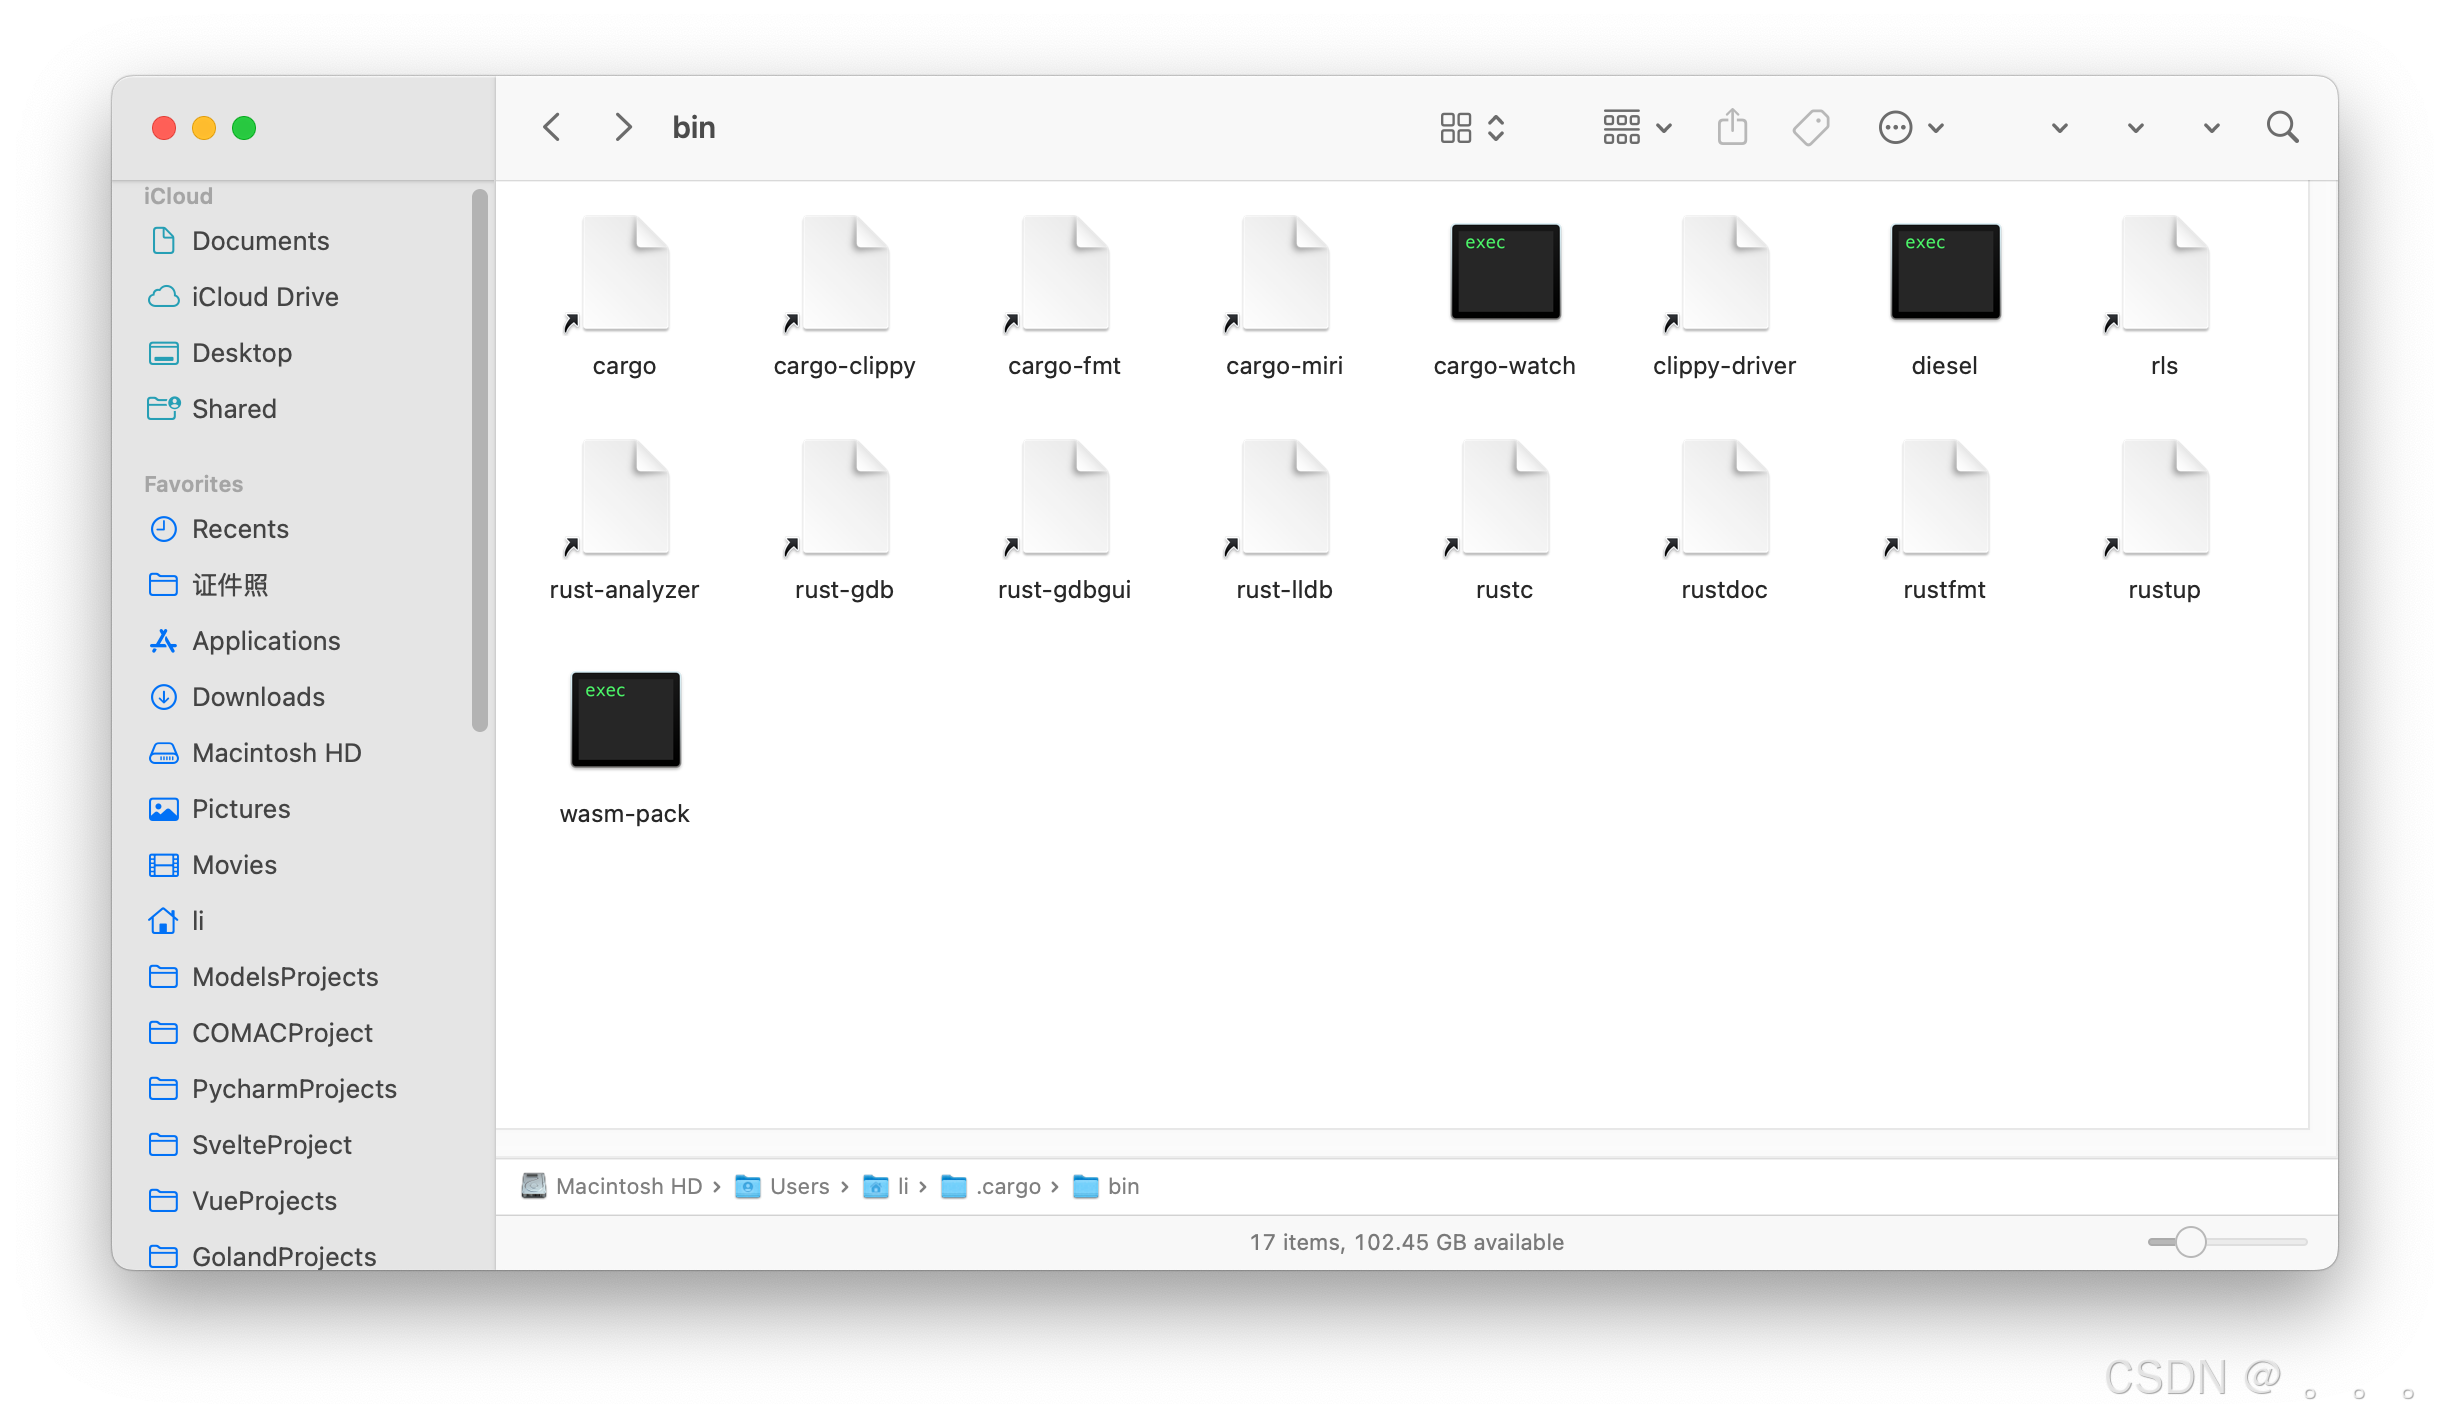This screenshot has width=2450, height=1418.
Task: Go forward with the right chevron button
Action: point(622,127)
